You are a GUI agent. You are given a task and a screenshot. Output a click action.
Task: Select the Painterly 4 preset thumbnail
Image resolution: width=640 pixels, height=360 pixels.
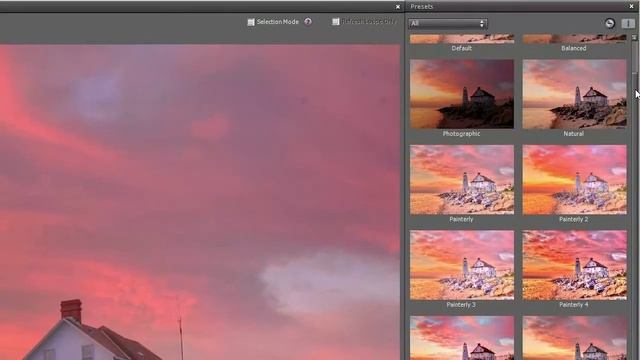coord(574,265)
